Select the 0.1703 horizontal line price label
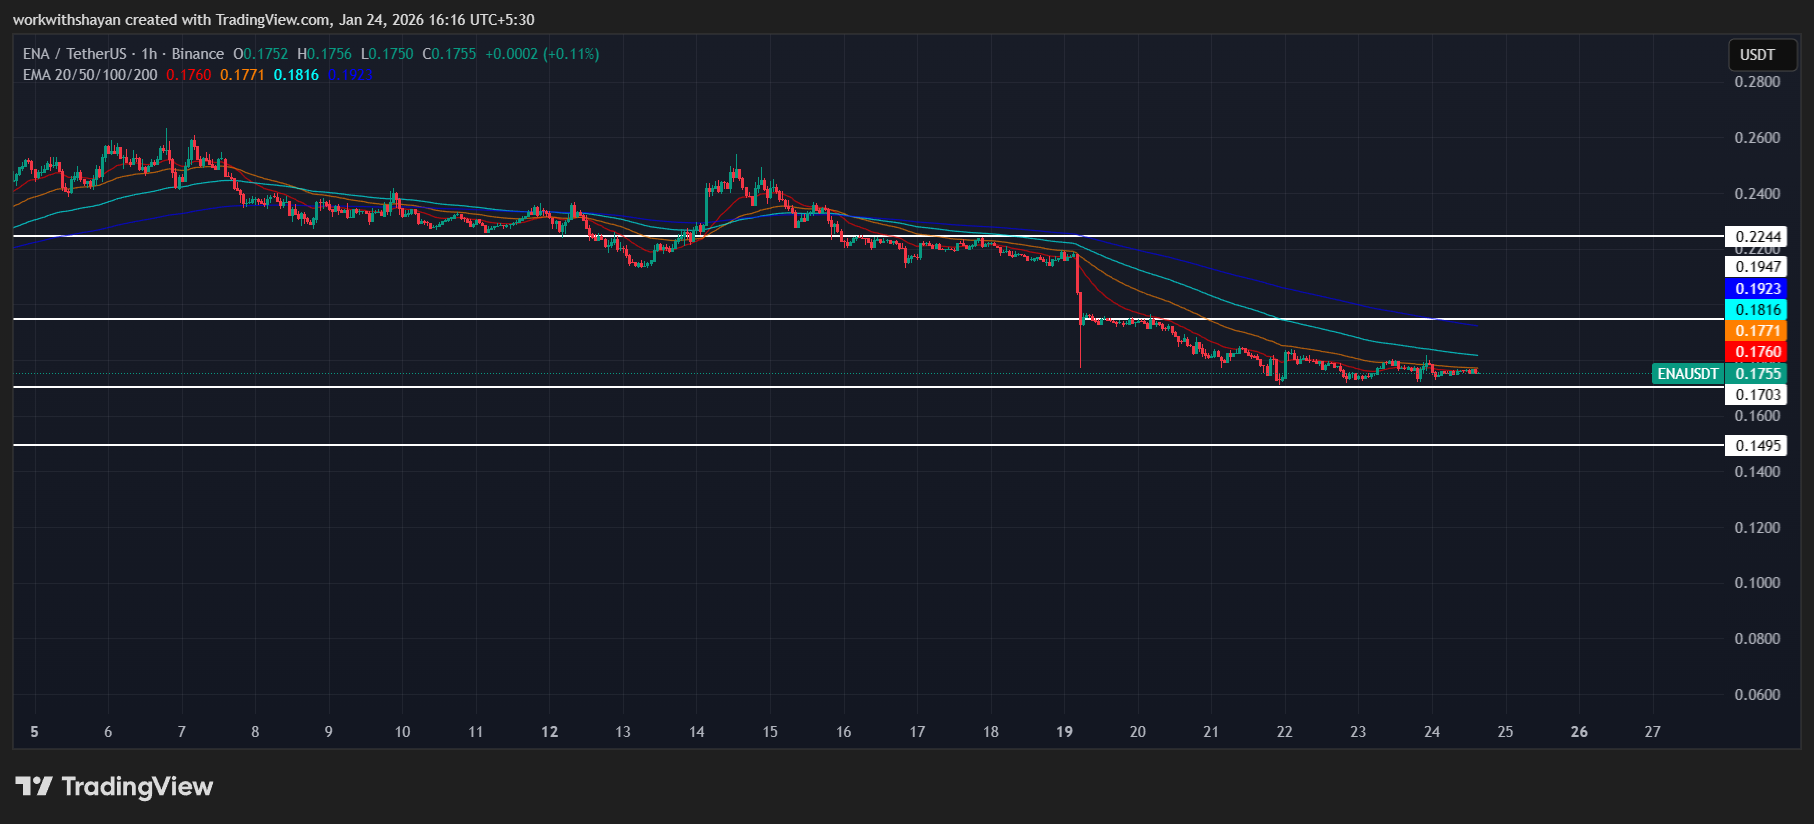The width and height of the screenshot is (1814, 824). (1758, 395)
